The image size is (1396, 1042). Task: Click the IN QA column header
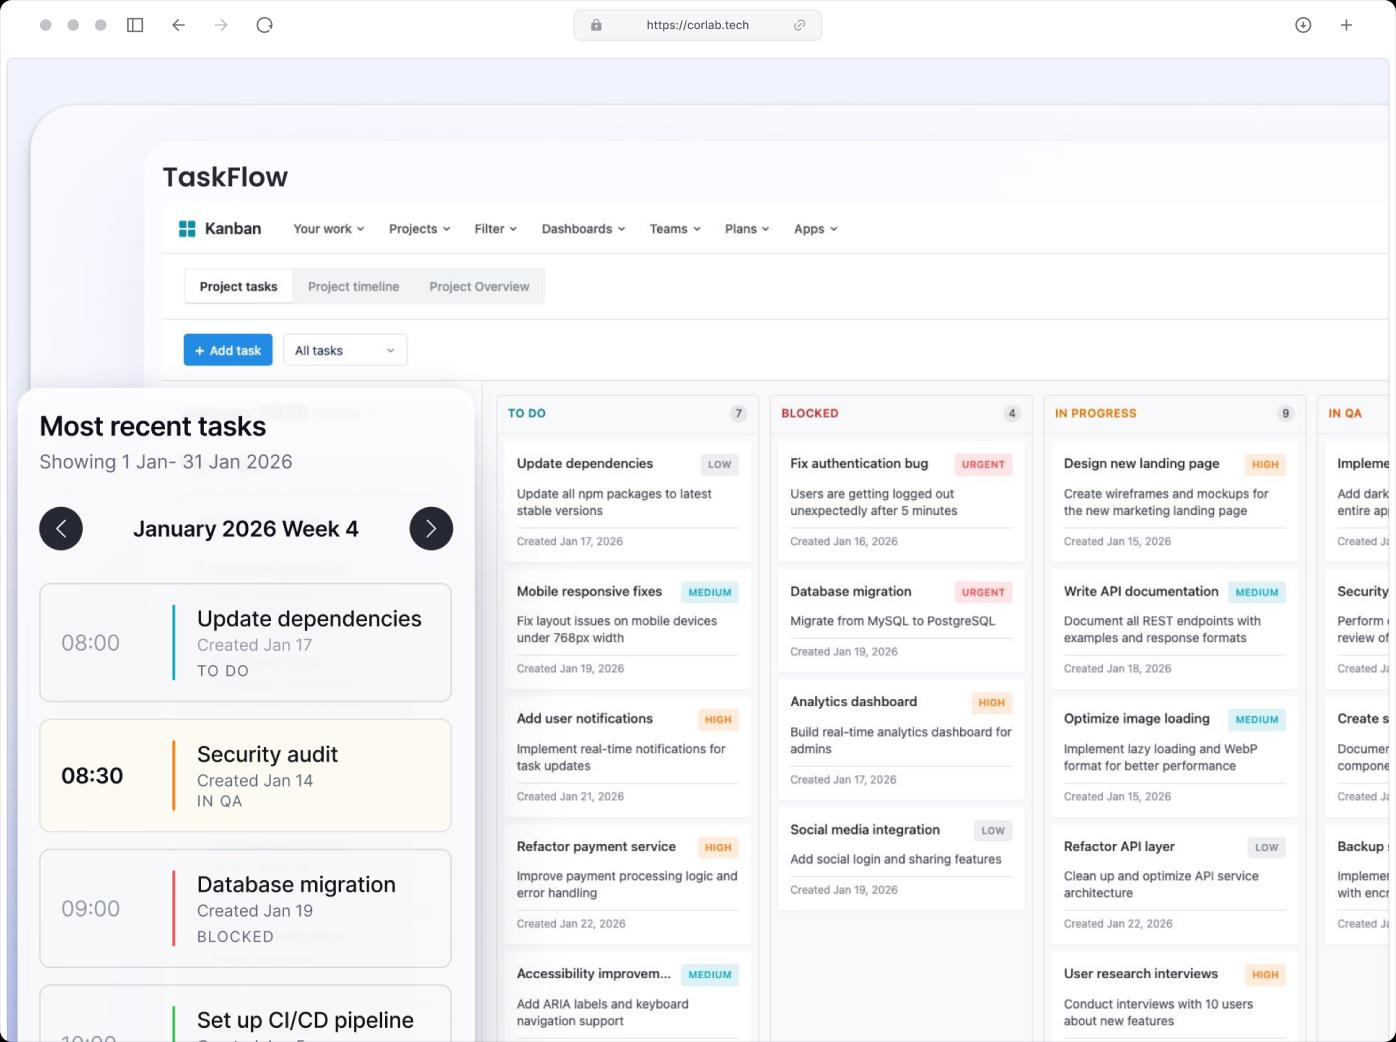pyautogui.click(x=1345, y=413)
